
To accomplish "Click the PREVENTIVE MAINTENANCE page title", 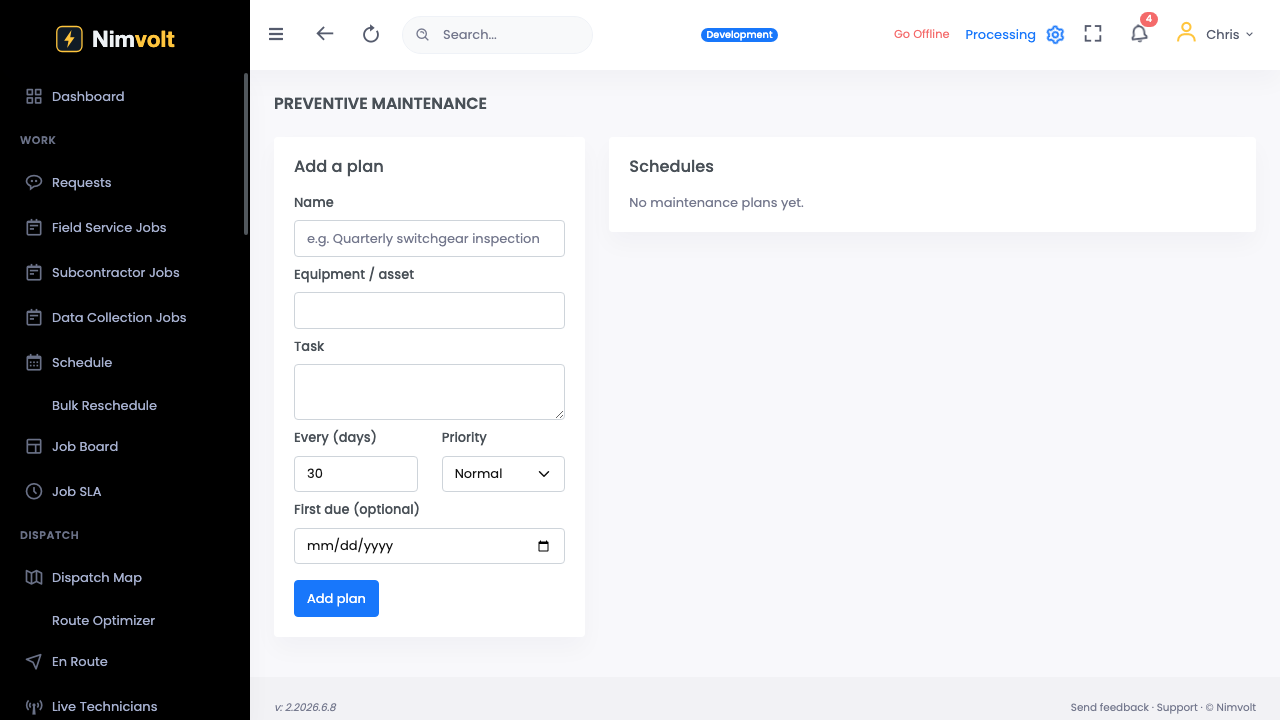I will pos(380,103).
